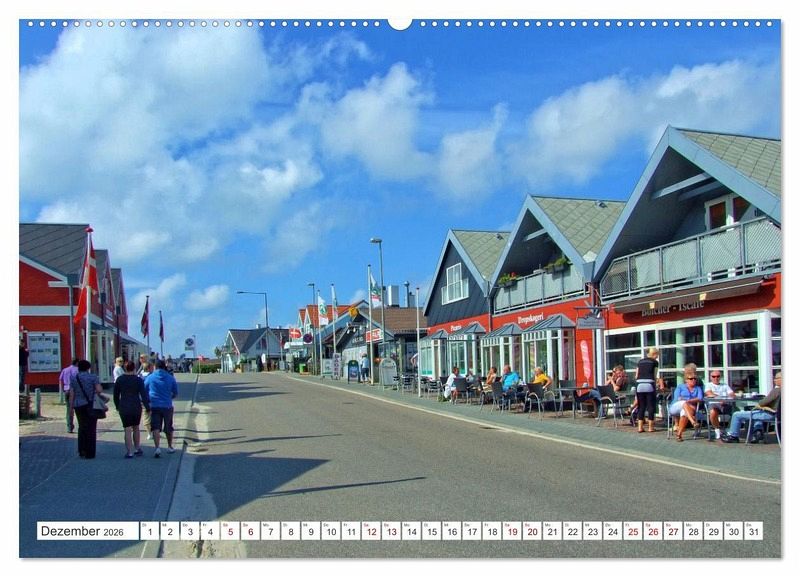
Task: Choose the red date 26
Action: click(x=652, y=531)
